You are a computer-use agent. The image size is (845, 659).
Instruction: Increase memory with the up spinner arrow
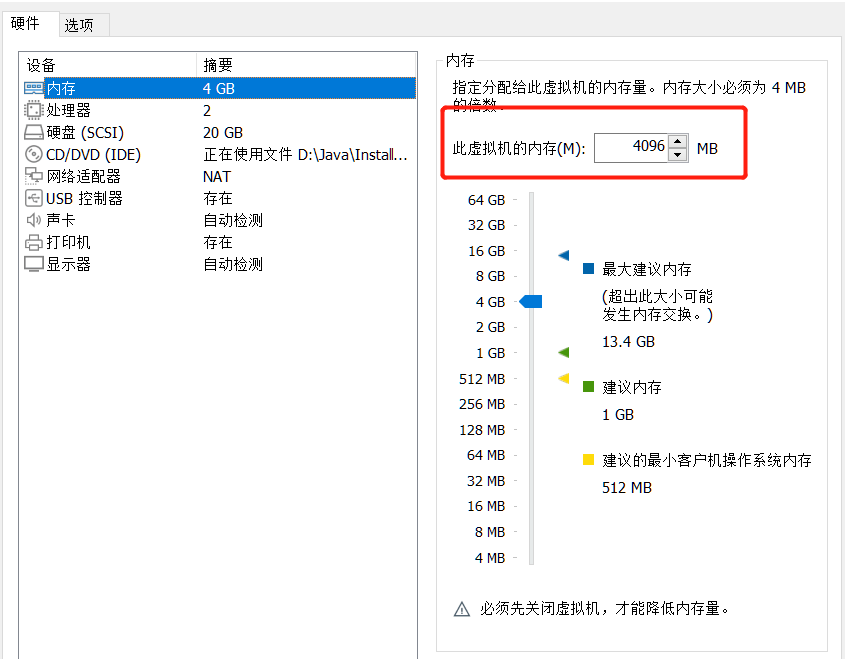tap(678, 141)
